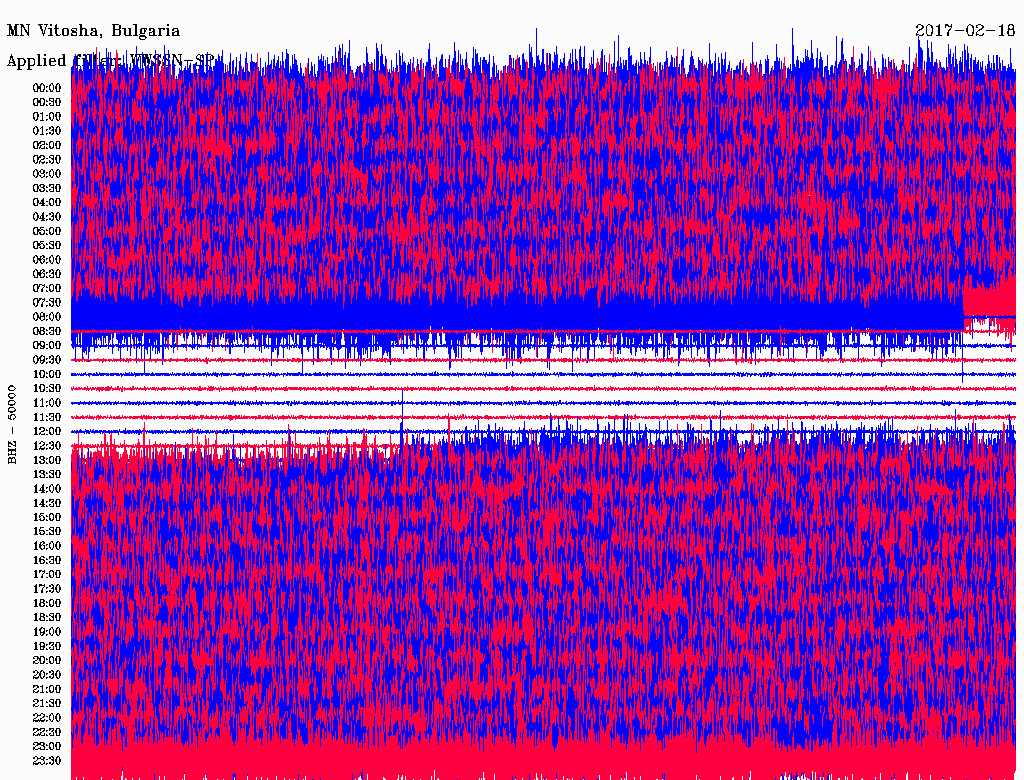Click the 08:00 time label
Viewport: 1024px width, 780px height.
(x=47, y=317)
